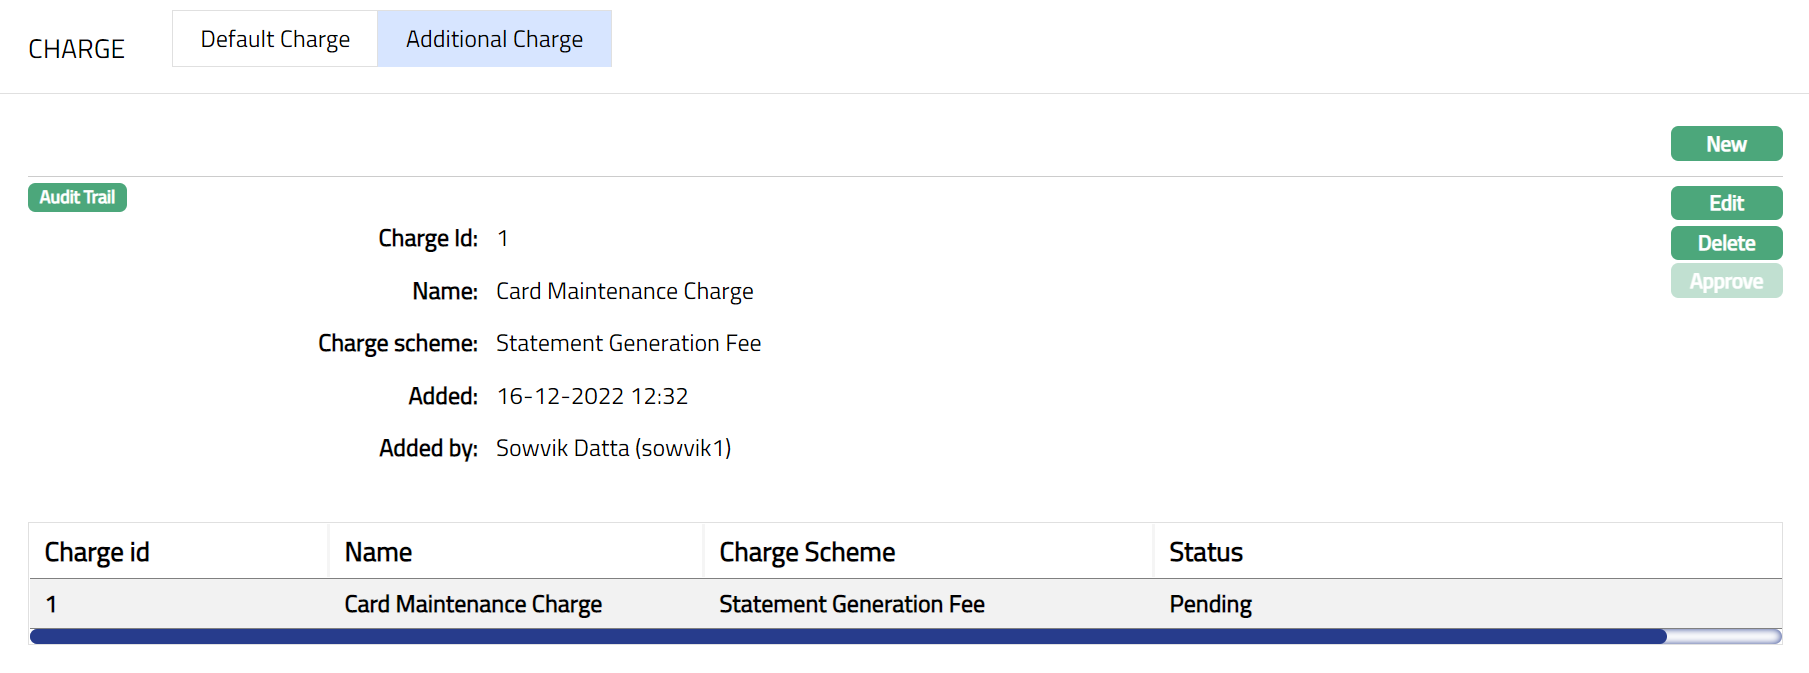The image size is (1809, 673).
Task: Switch to the Default Charge tab
Action: click(x=275, y=39)
